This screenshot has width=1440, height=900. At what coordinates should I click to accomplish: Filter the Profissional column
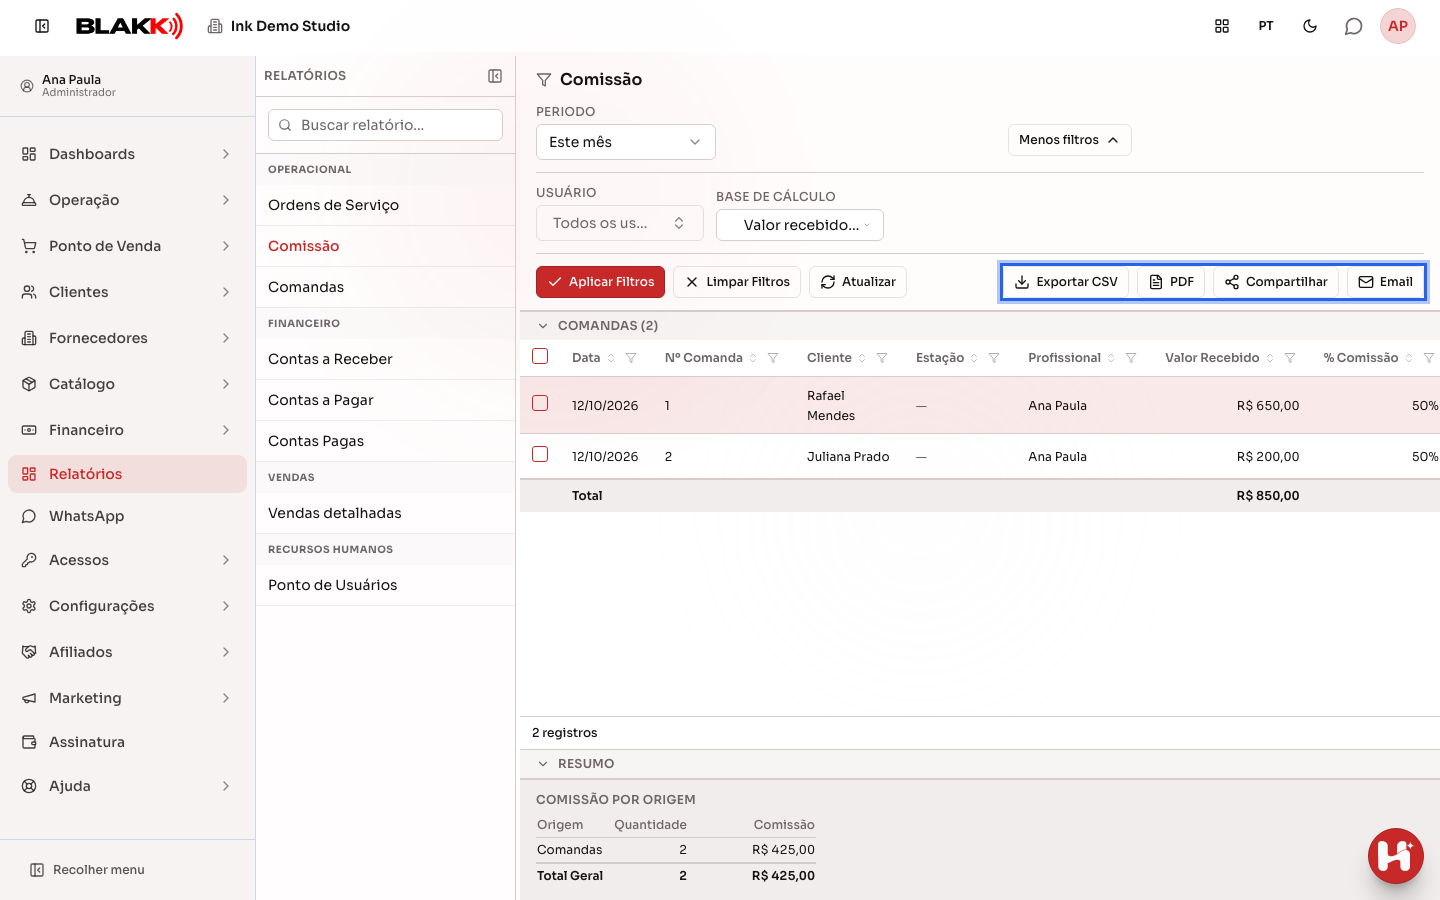[1131, 358]
